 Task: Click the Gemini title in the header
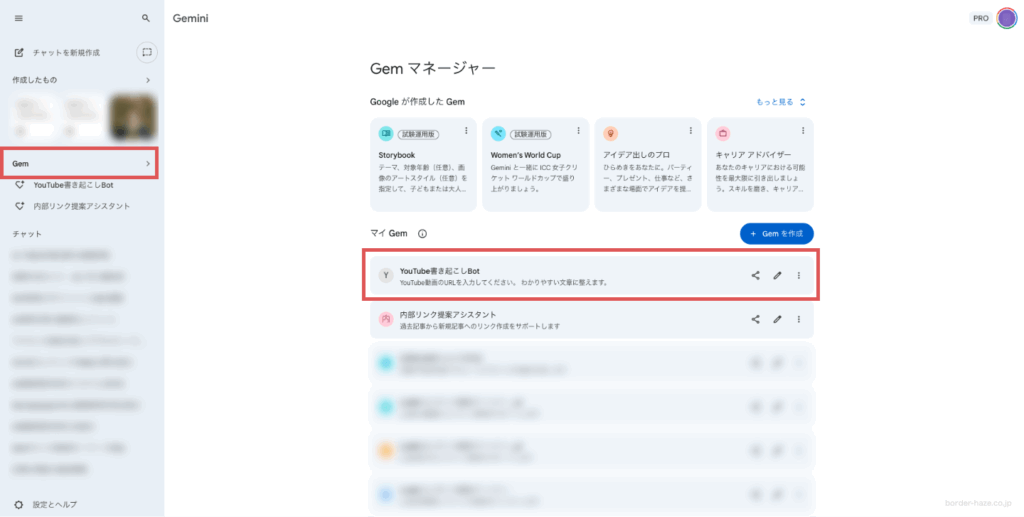tap(191, 18)
